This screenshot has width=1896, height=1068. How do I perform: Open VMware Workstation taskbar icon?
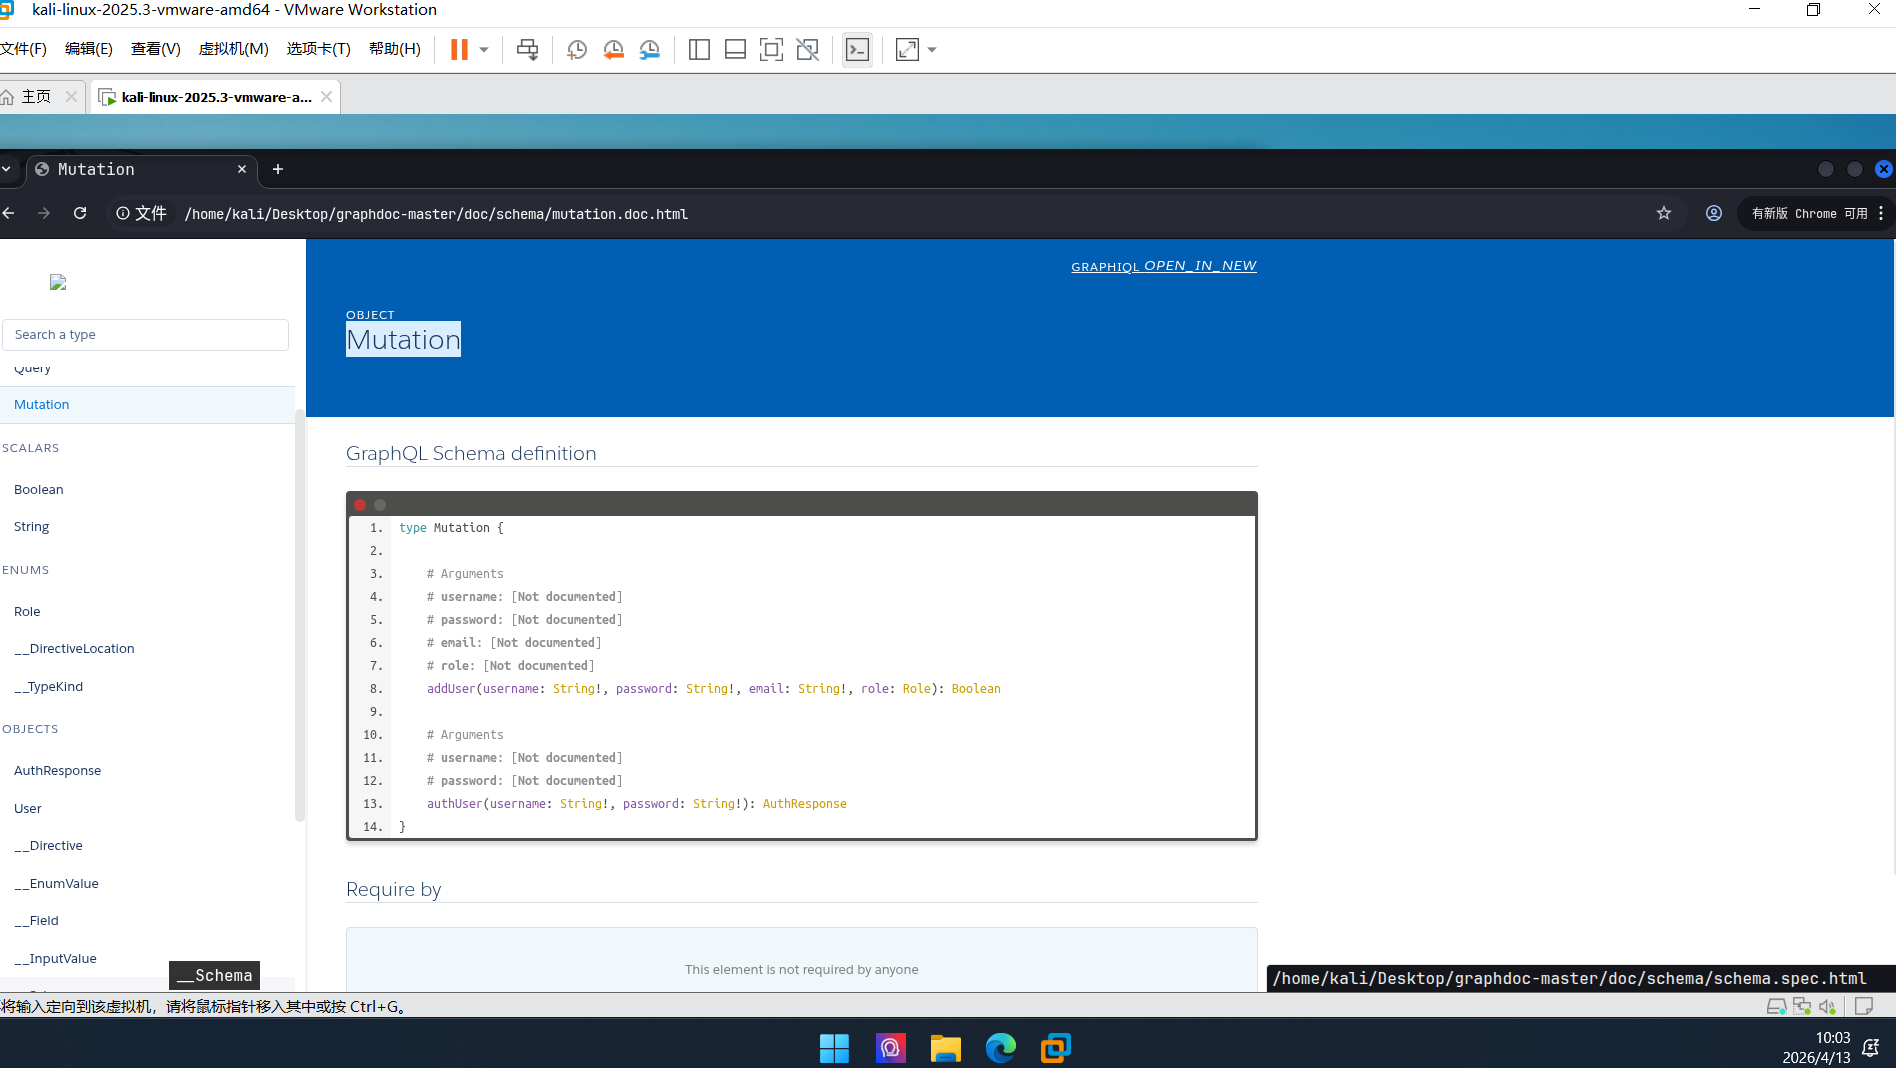coord(1055,1048)
